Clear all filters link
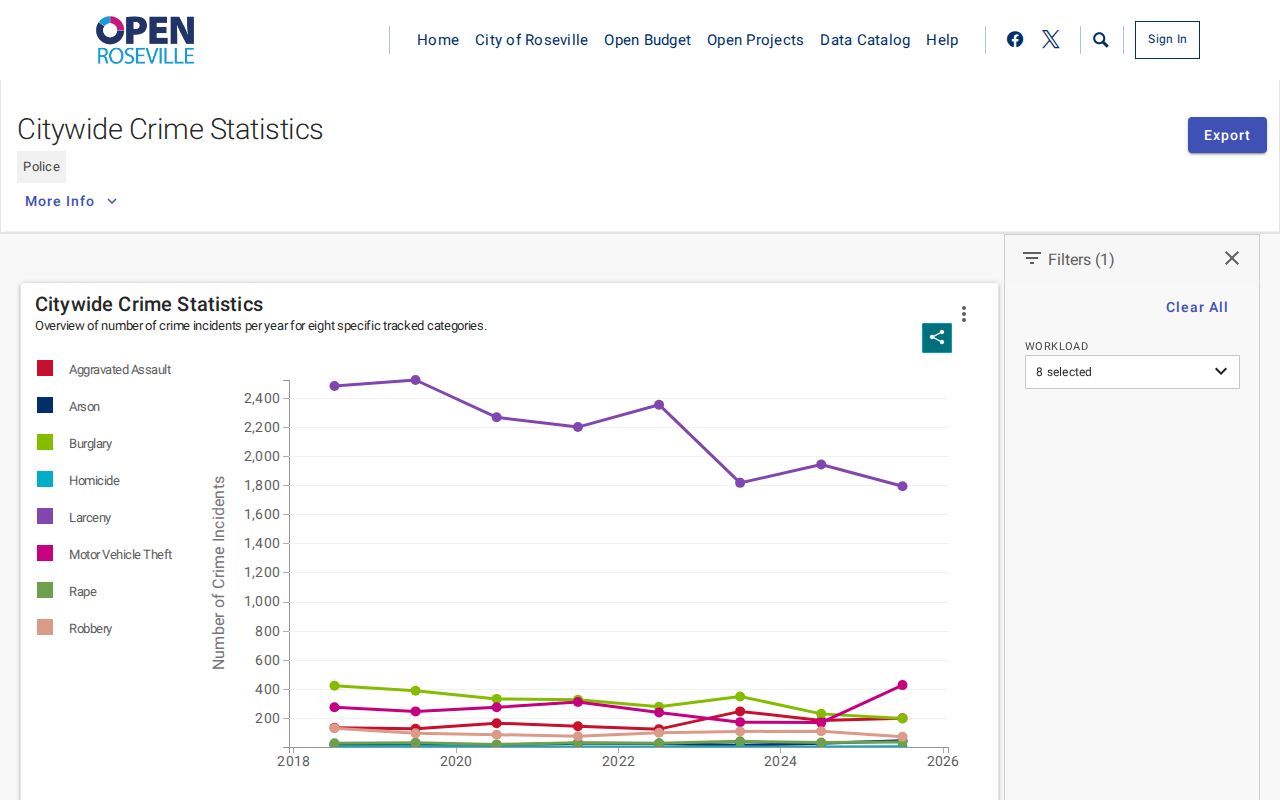This screenshot has width=1280, height=800. (x=1197, y=307)
